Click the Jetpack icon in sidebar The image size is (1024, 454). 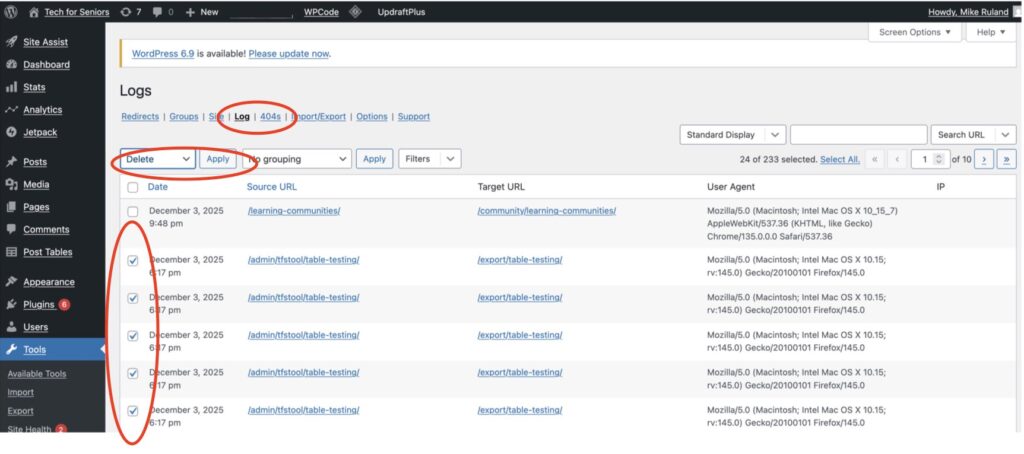coord(11,131)
